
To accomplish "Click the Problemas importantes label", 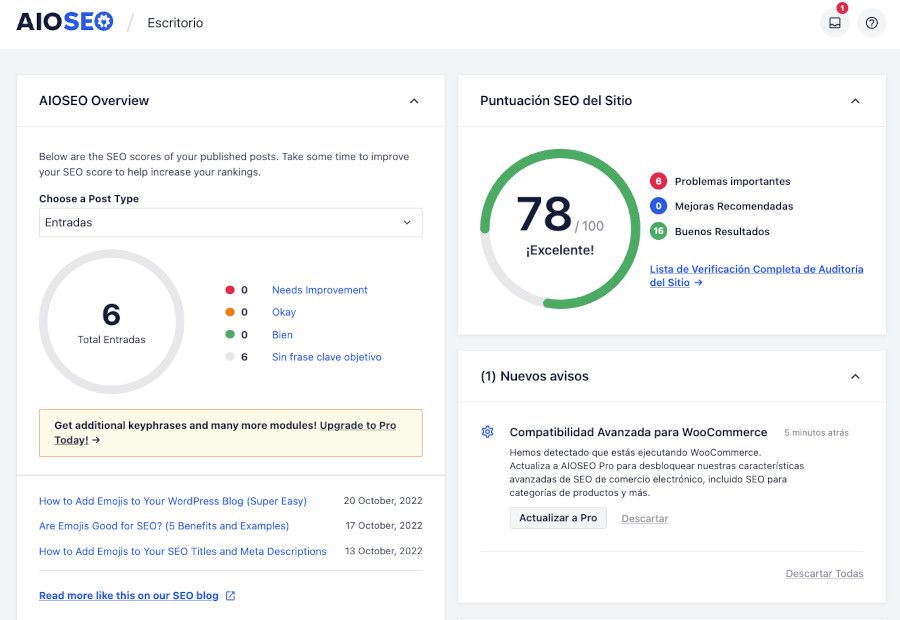I will [732, 181].
